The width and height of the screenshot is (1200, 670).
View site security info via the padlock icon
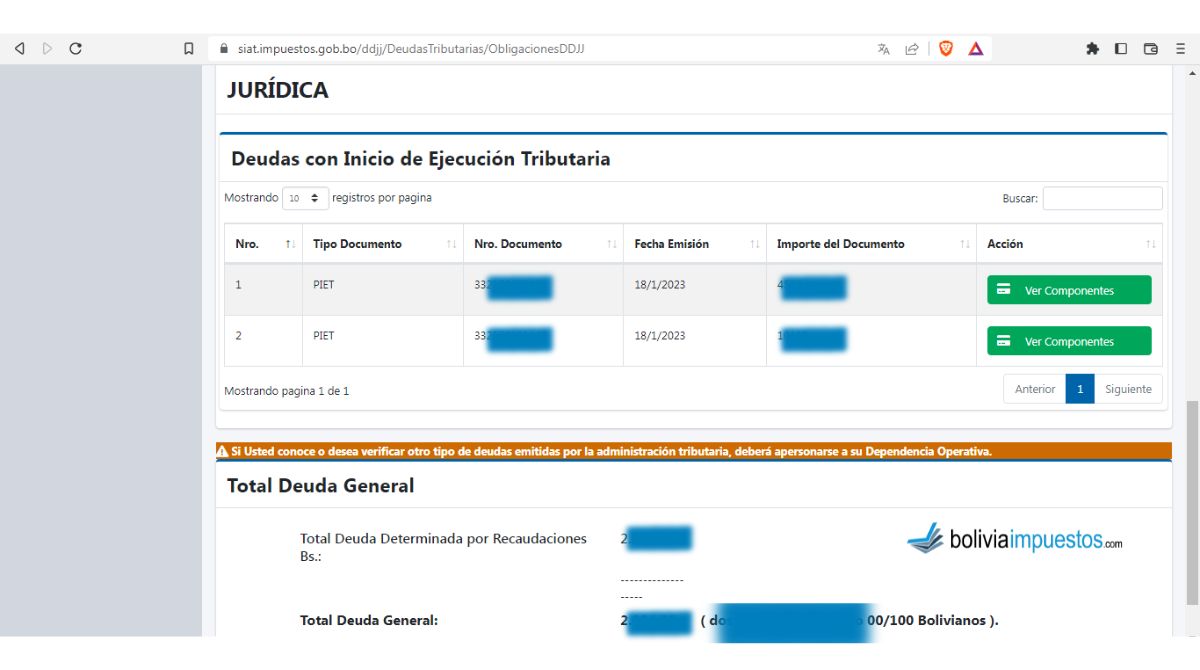(224, 48)
